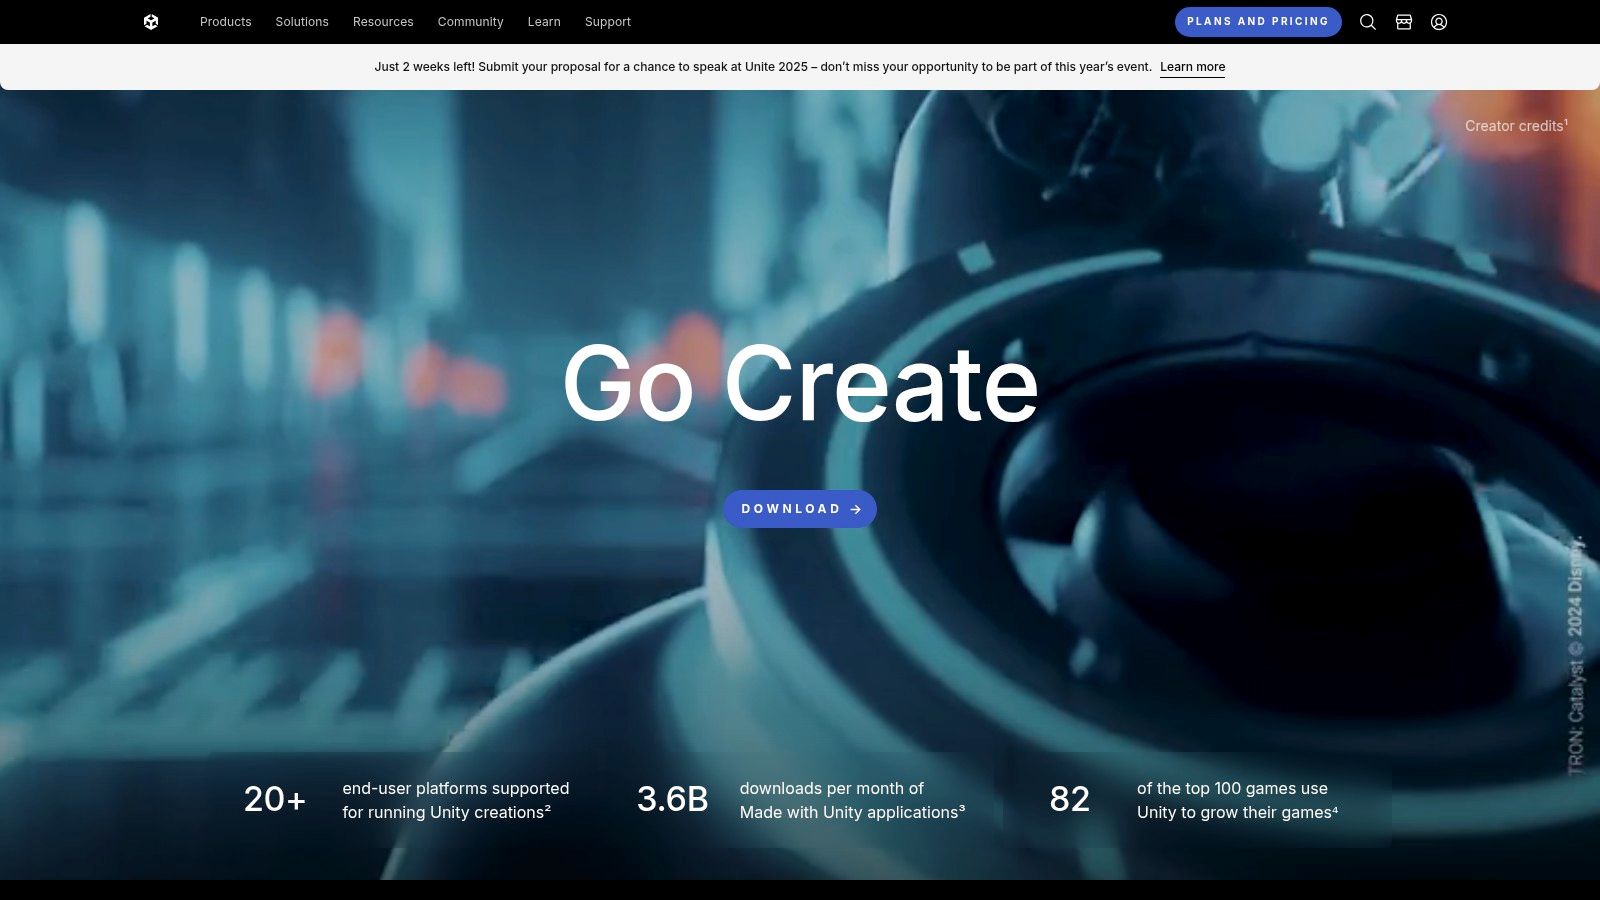
Task: Click the Unity logo icon
Action: (x=151, y=22)
